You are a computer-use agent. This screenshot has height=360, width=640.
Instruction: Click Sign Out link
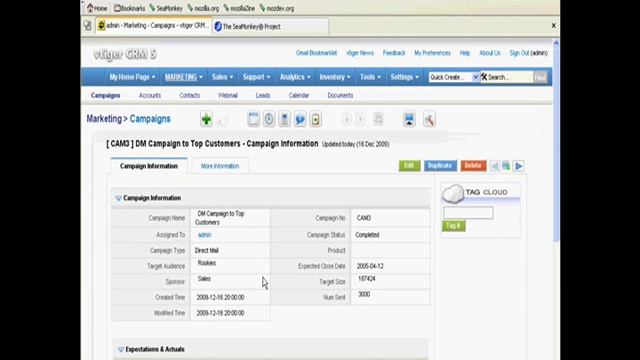(519, 53)
